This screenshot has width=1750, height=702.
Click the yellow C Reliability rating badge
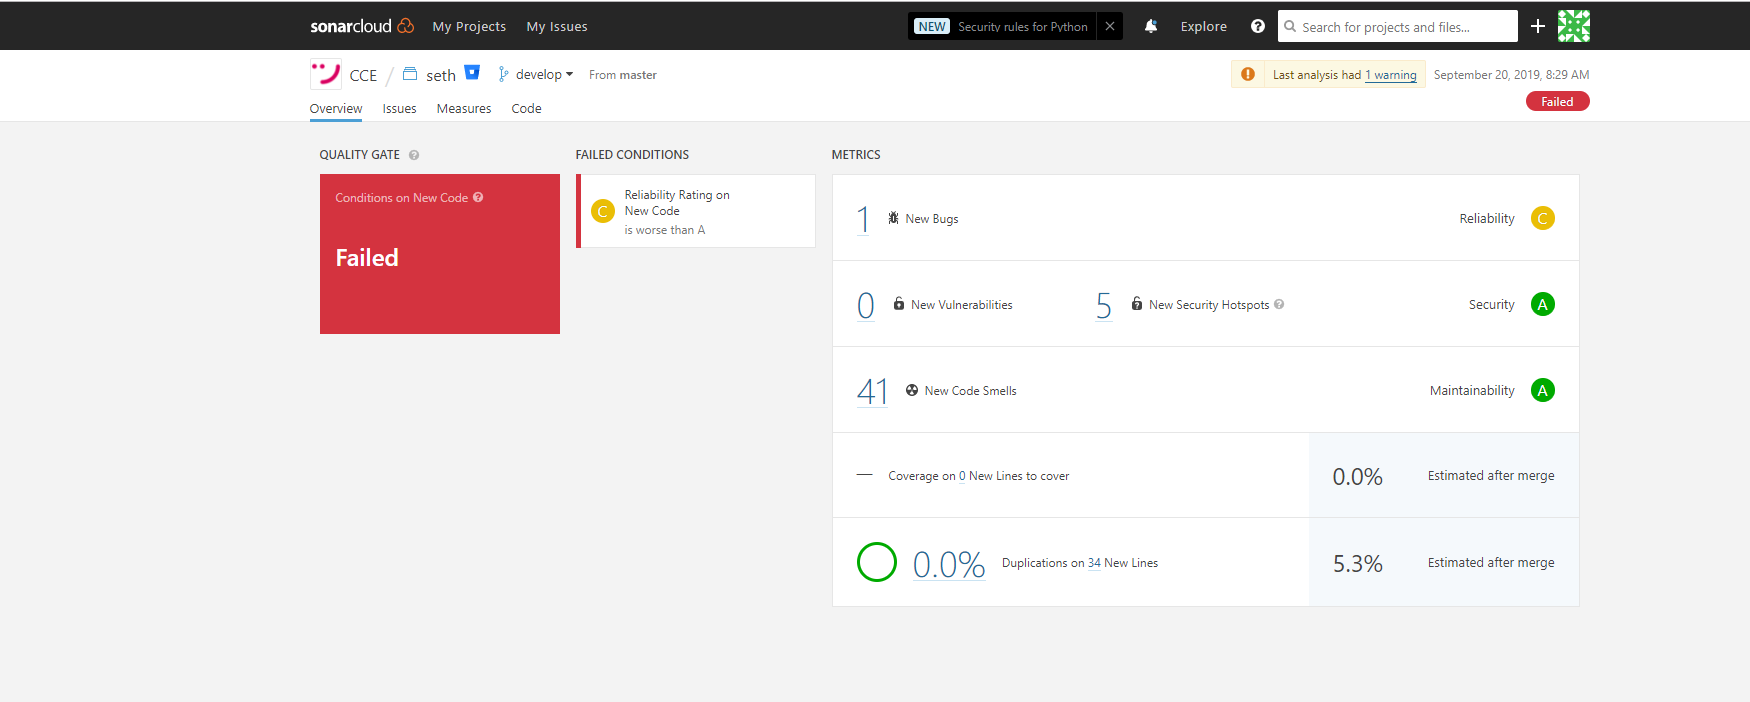[x=1543, y=218]
